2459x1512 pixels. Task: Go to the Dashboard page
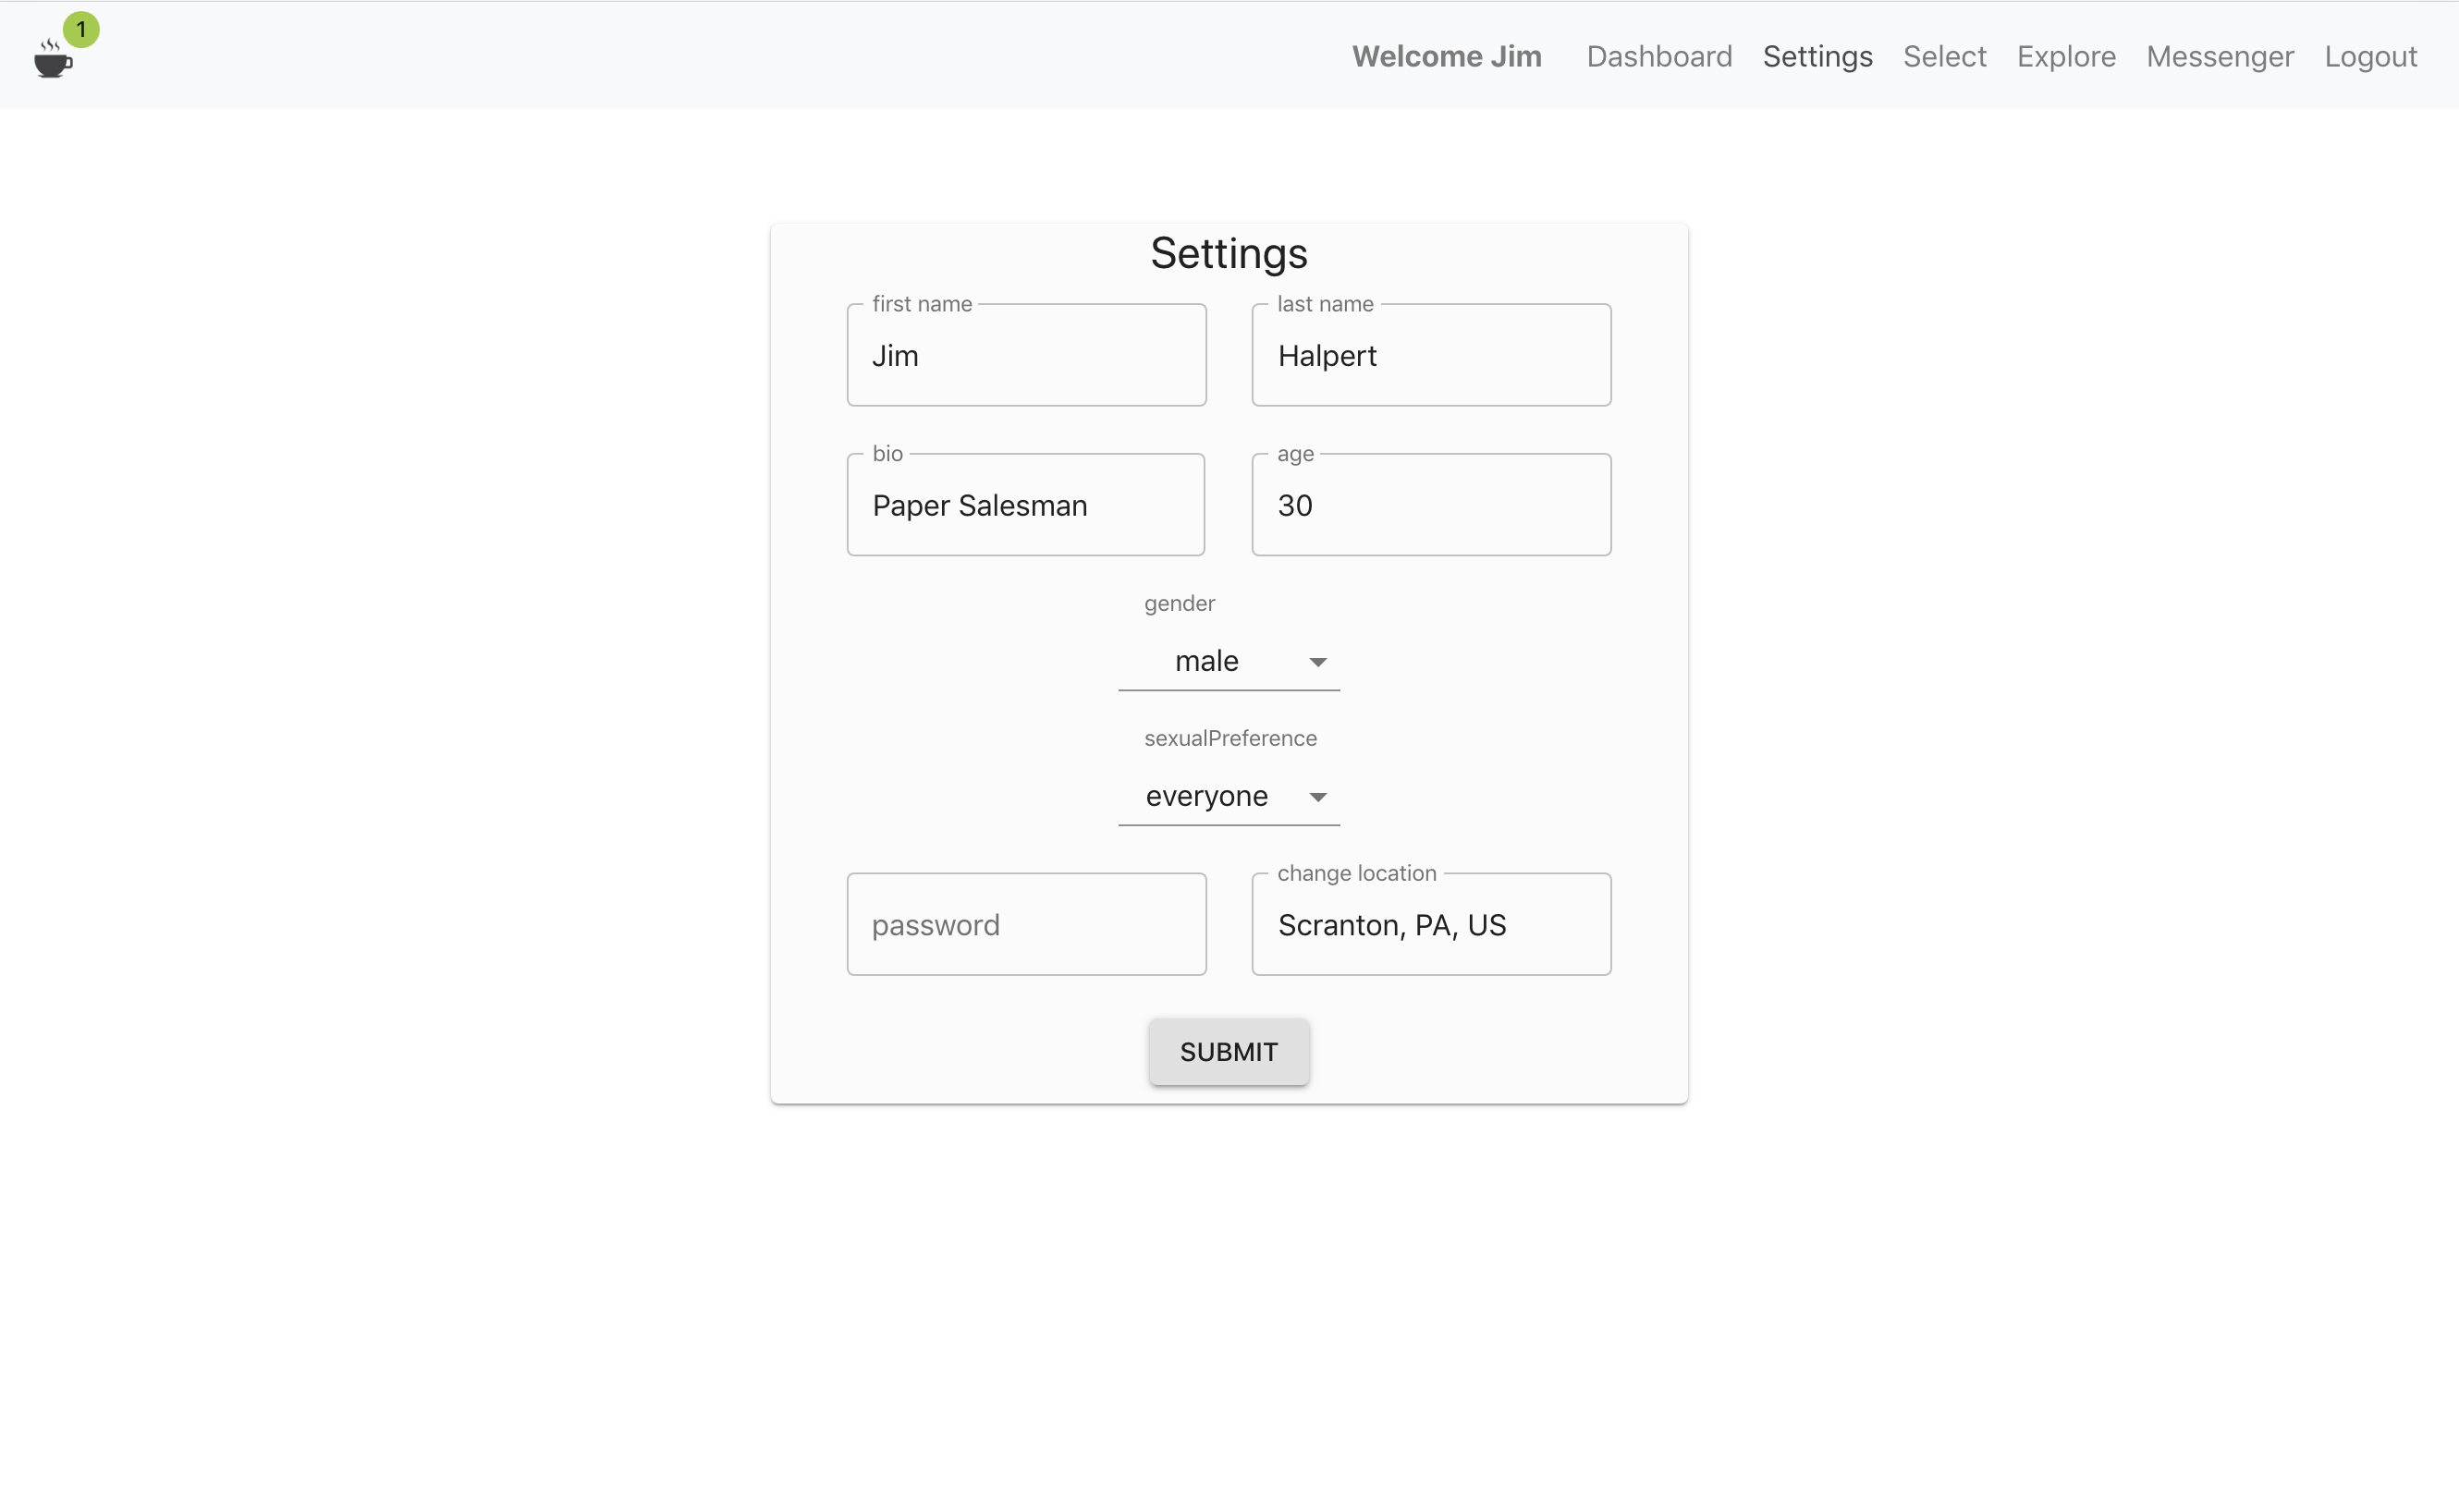pyautogui.click(x=1658, y=56)
